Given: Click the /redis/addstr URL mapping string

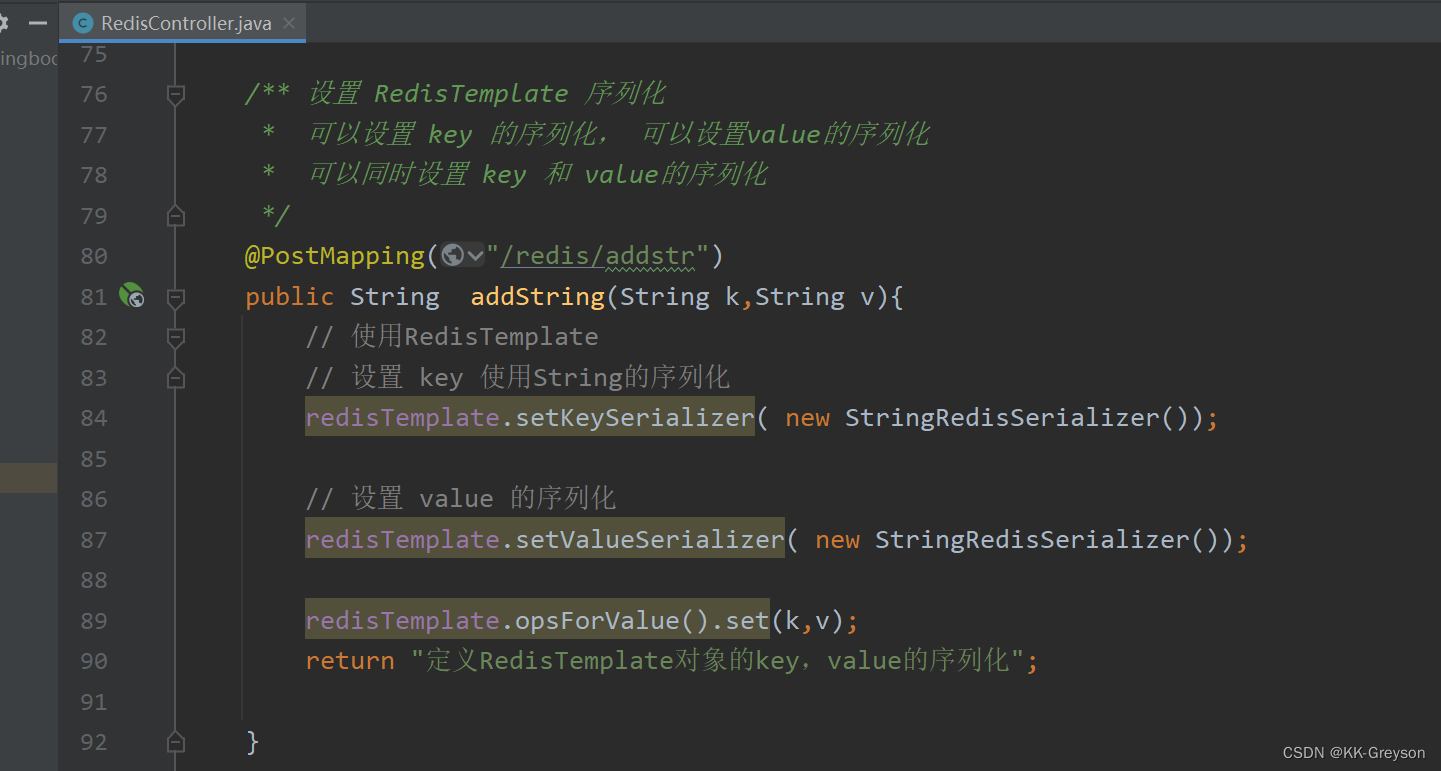Looking at the screenshot, I should point(598,256).
